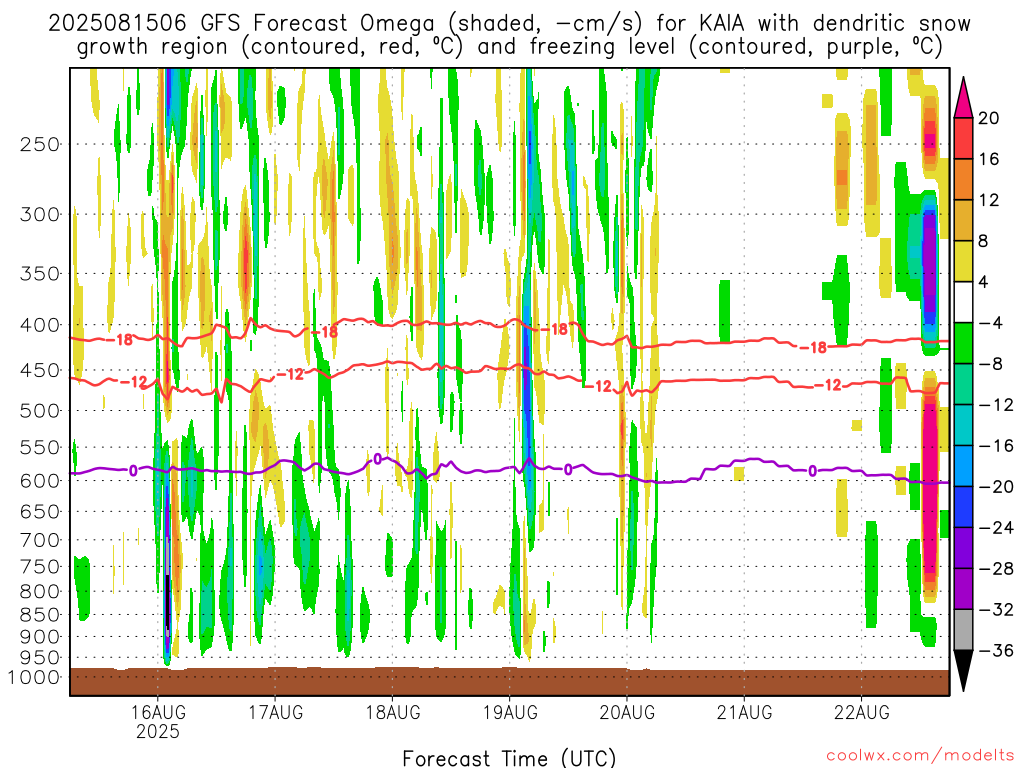Image resolution: width=1024 pixels, height=768 pixels.
Task: Click the 250 pressure level label
Action: (40, 144)
